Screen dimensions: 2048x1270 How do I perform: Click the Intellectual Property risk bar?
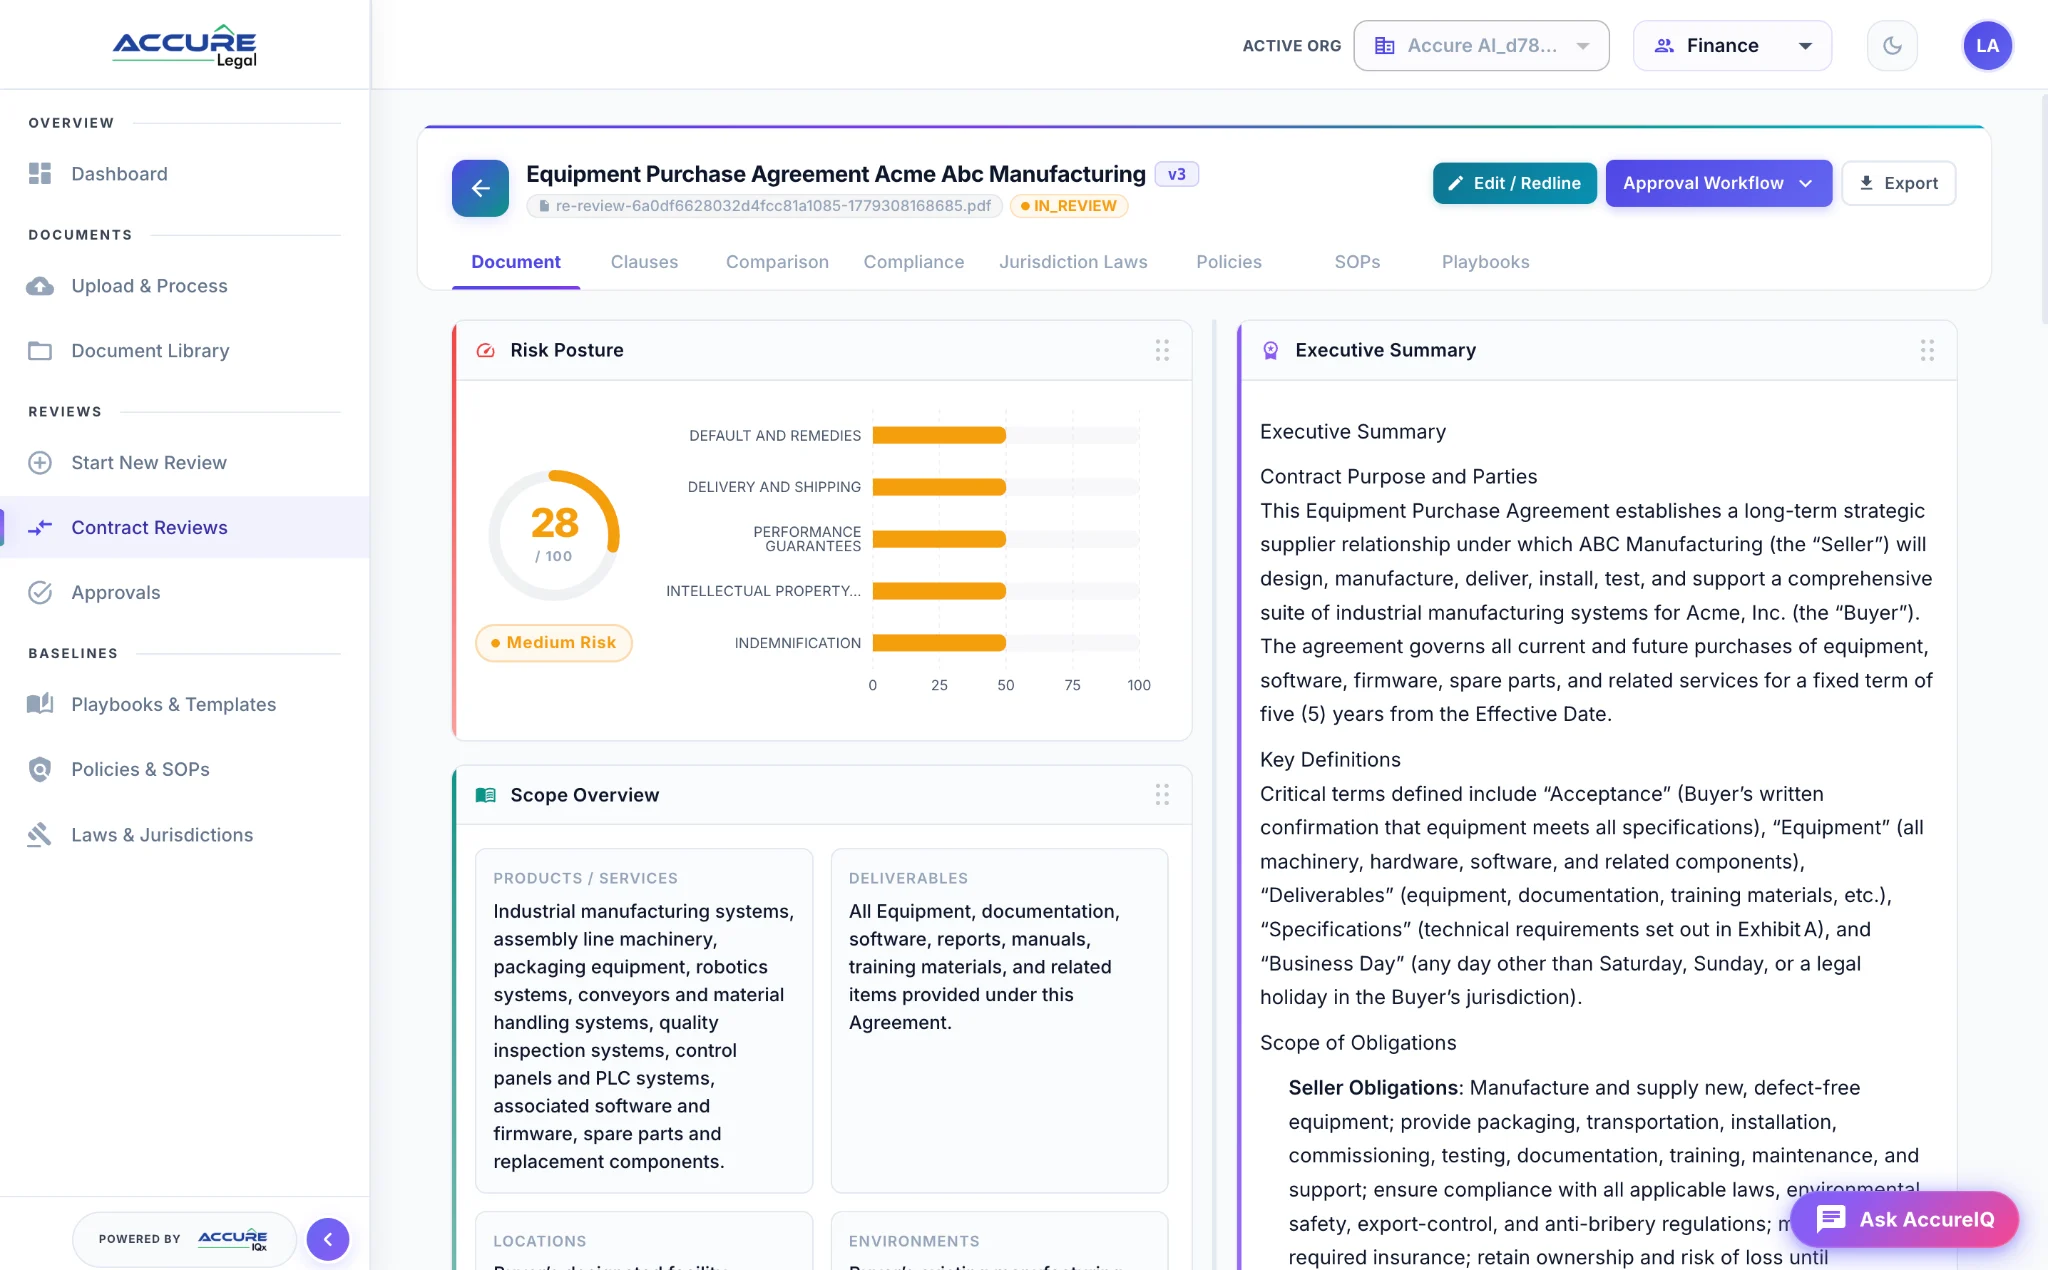(x=938, y=591)
